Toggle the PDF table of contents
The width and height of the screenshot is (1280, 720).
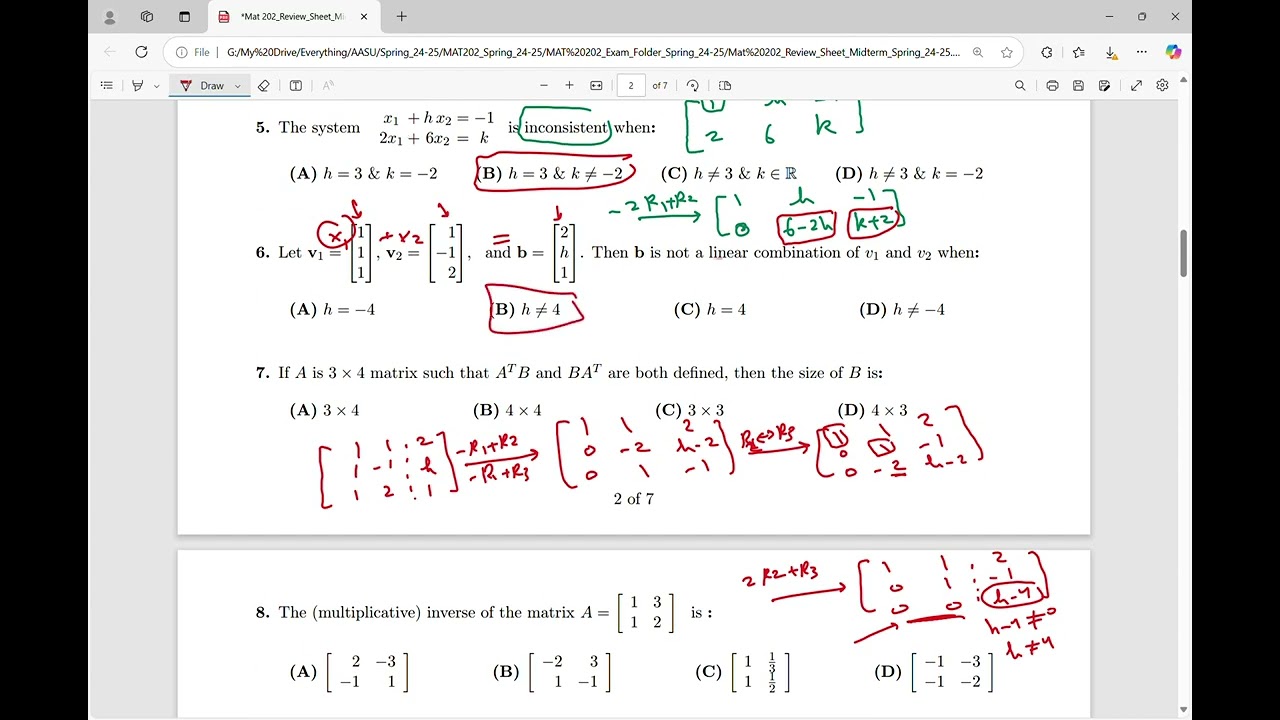pyautogui.click(x=107, y=86)
